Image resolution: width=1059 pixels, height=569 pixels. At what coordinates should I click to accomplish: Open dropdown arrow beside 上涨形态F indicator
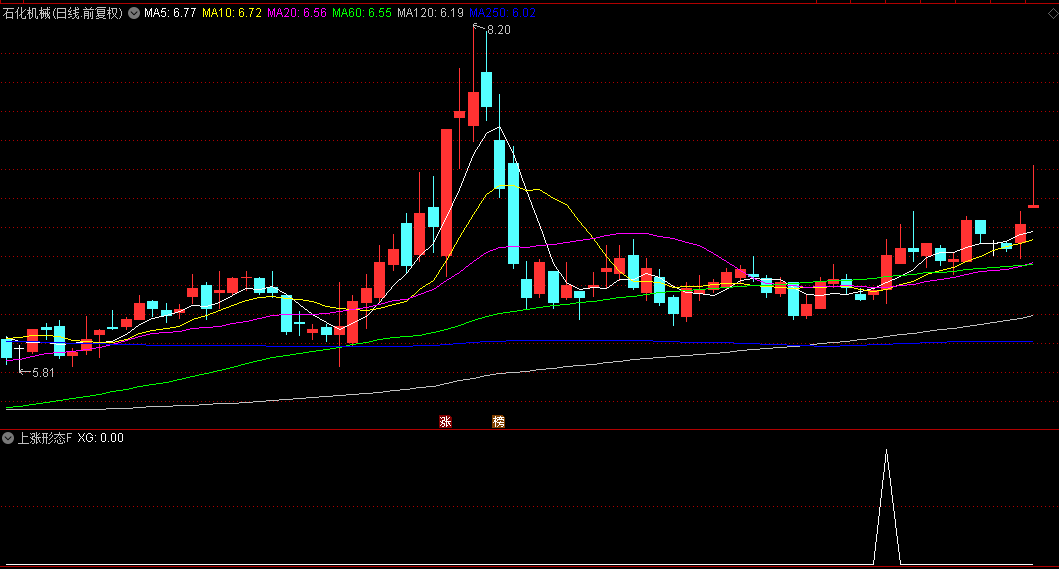click(8, 438)
